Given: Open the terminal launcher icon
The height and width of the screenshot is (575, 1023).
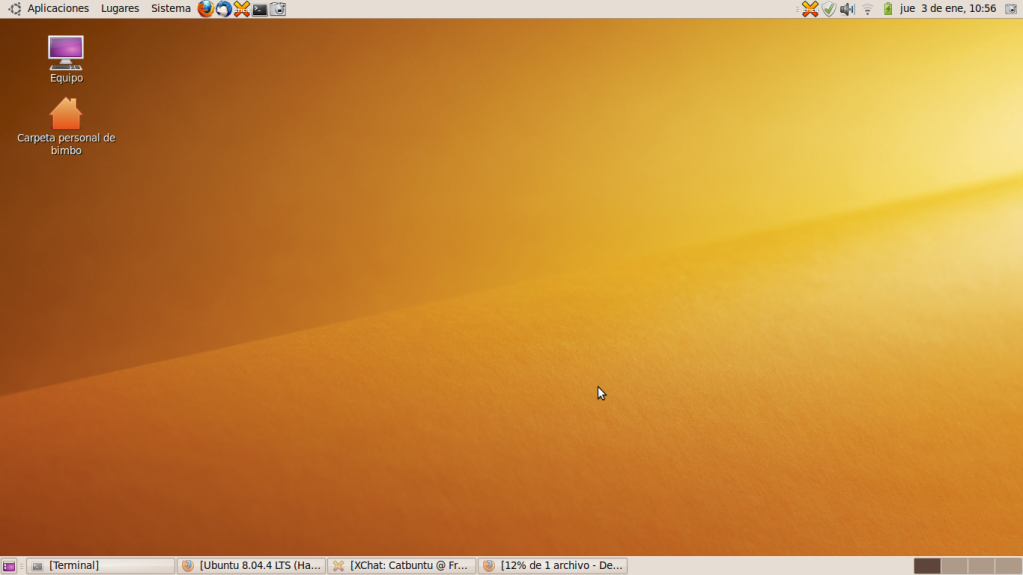Looking at the screenshot, I should click(x=260, y=9).
